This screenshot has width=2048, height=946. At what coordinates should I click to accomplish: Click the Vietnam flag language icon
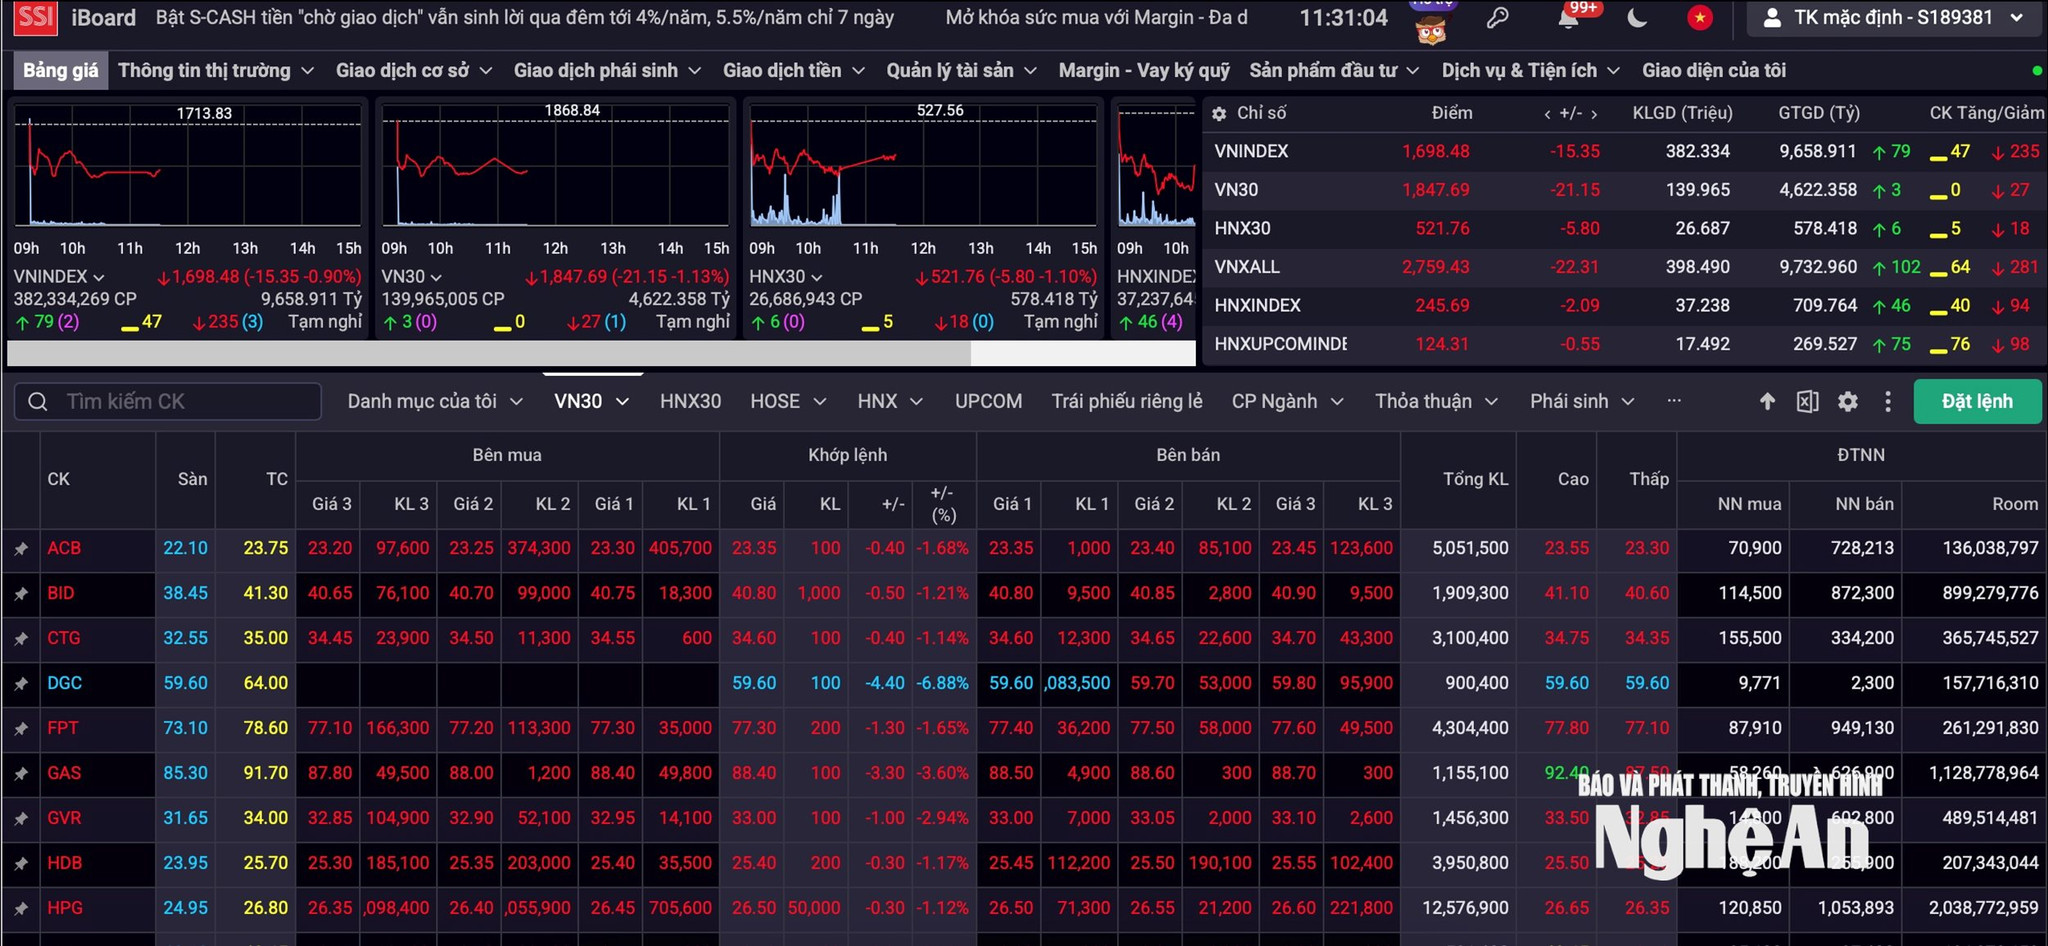click(x=1700, y=18)
